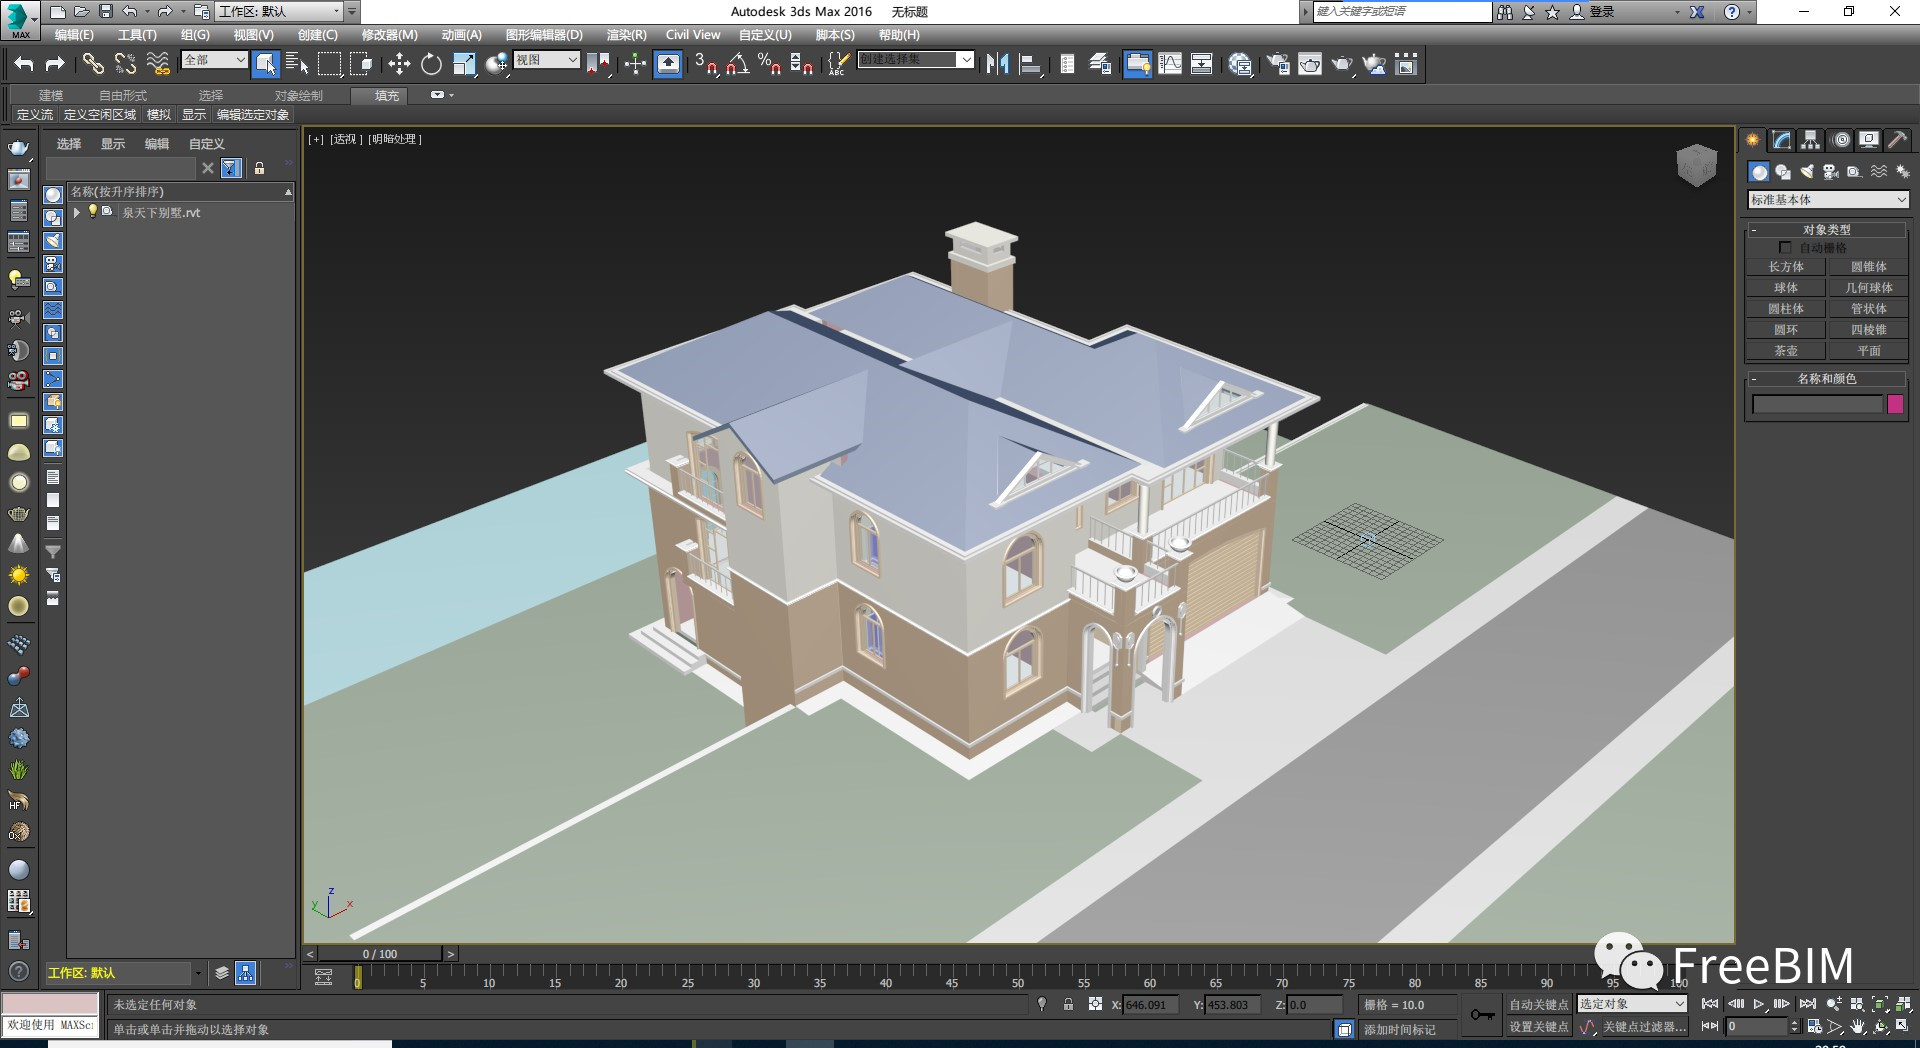Click the object name input field

click(1818, 404)
